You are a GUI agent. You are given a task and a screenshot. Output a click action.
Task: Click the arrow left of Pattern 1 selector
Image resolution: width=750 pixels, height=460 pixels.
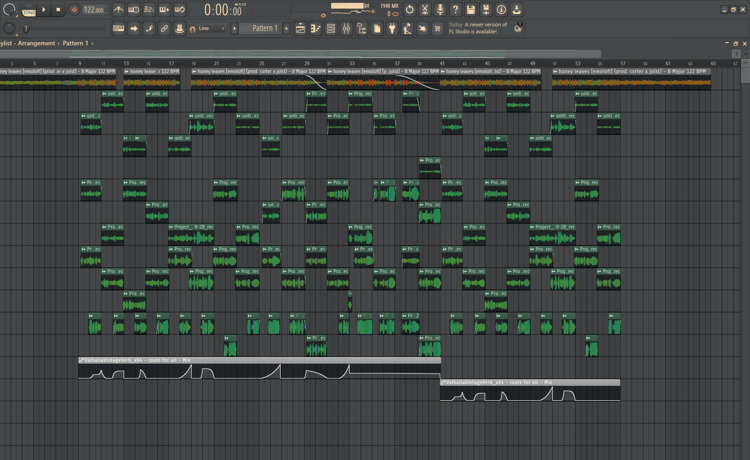tap(234, 29)
